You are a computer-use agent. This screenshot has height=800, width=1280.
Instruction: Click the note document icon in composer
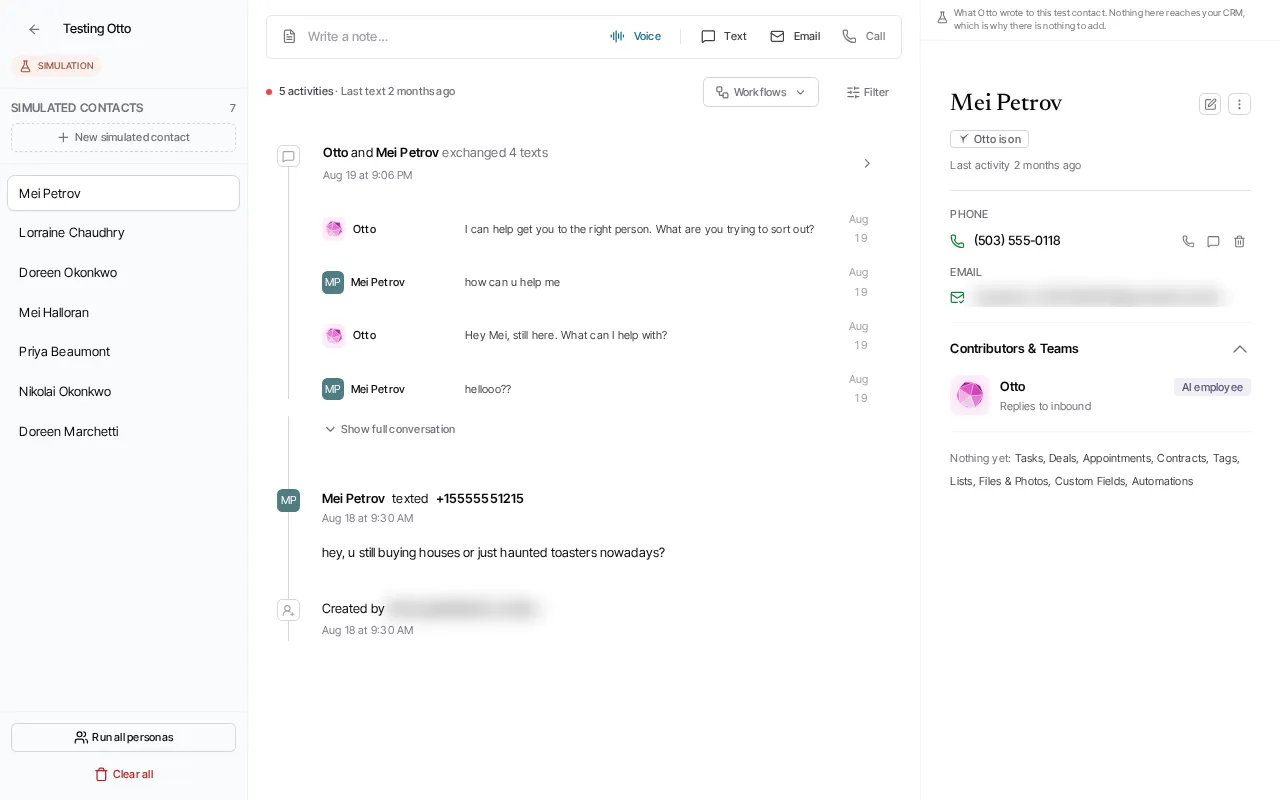(x=289, y=37)
